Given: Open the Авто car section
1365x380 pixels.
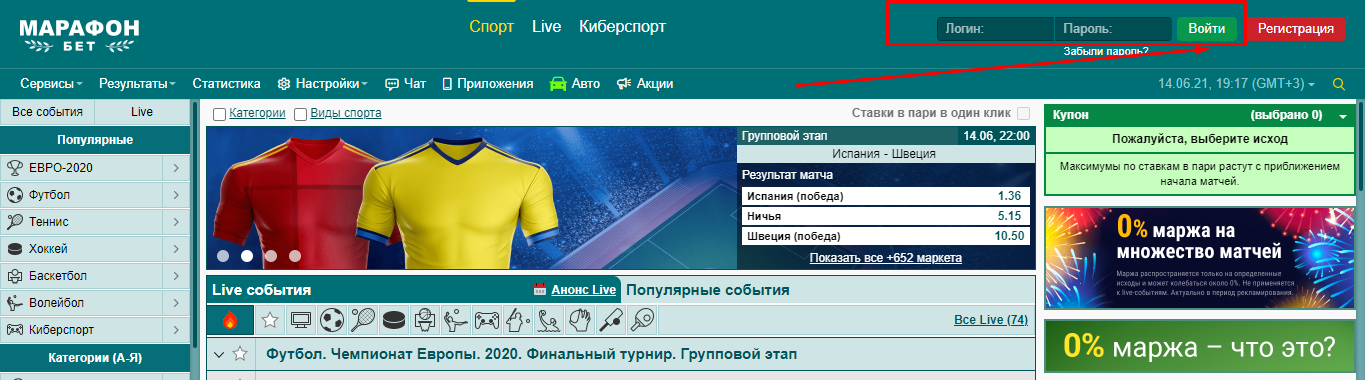Looking at the screenshot, I should click(575, 84).
